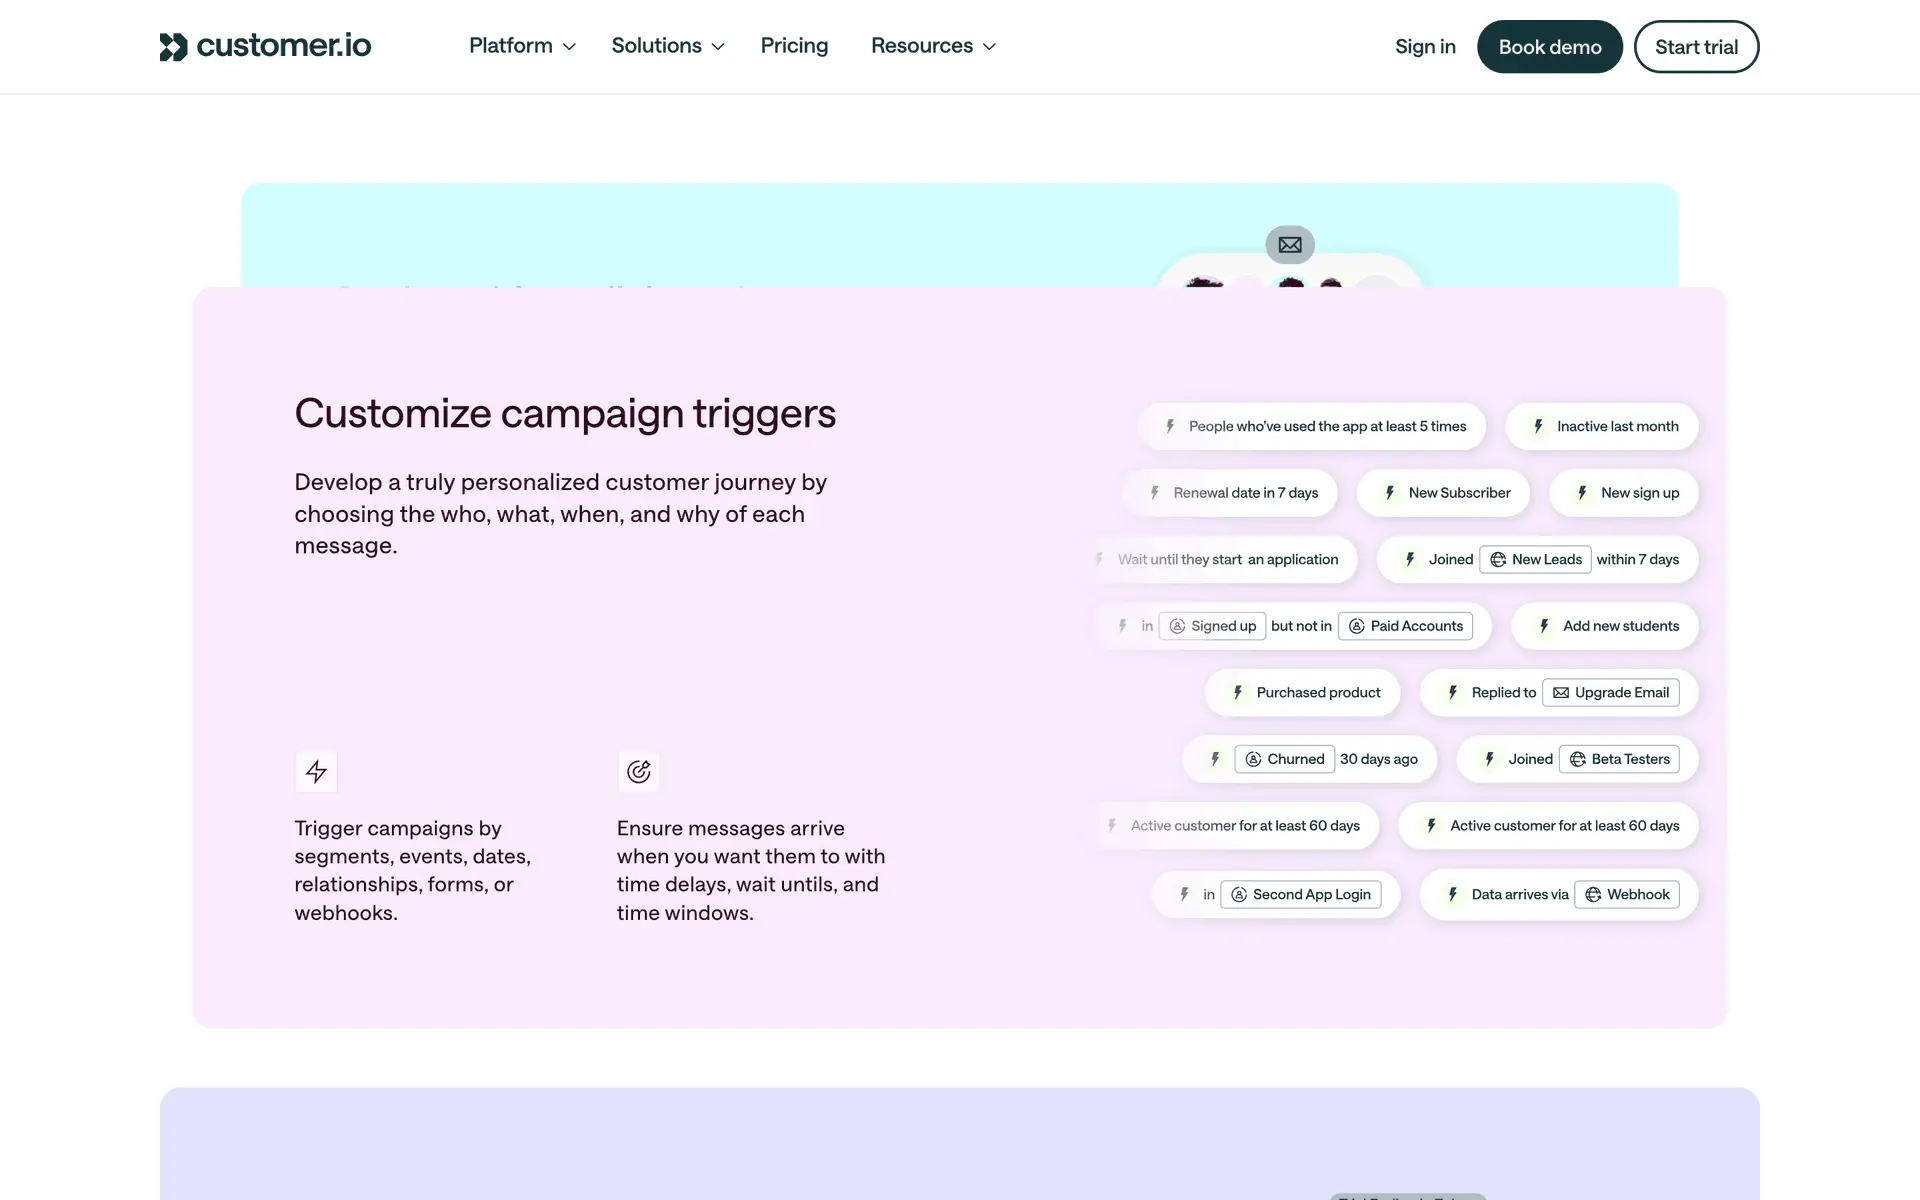The width and height of the screenshot is (1920, 1200).
Task: Open the Resources dropdown menu
Action: click(932, 46)
